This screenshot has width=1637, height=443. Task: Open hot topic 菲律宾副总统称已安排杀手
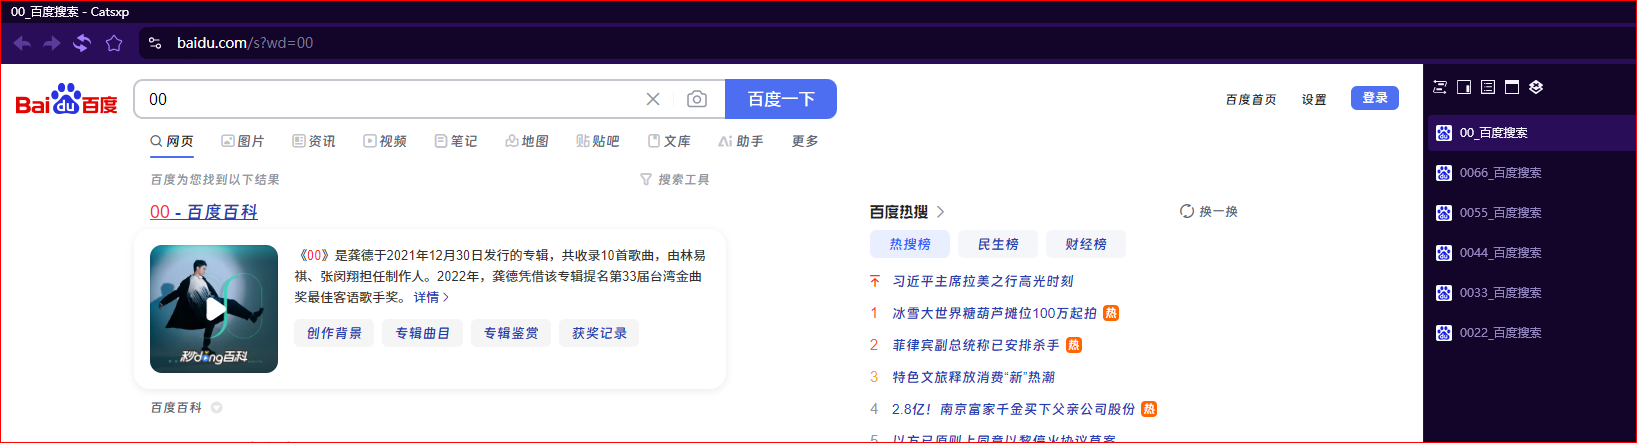[976, 345]
